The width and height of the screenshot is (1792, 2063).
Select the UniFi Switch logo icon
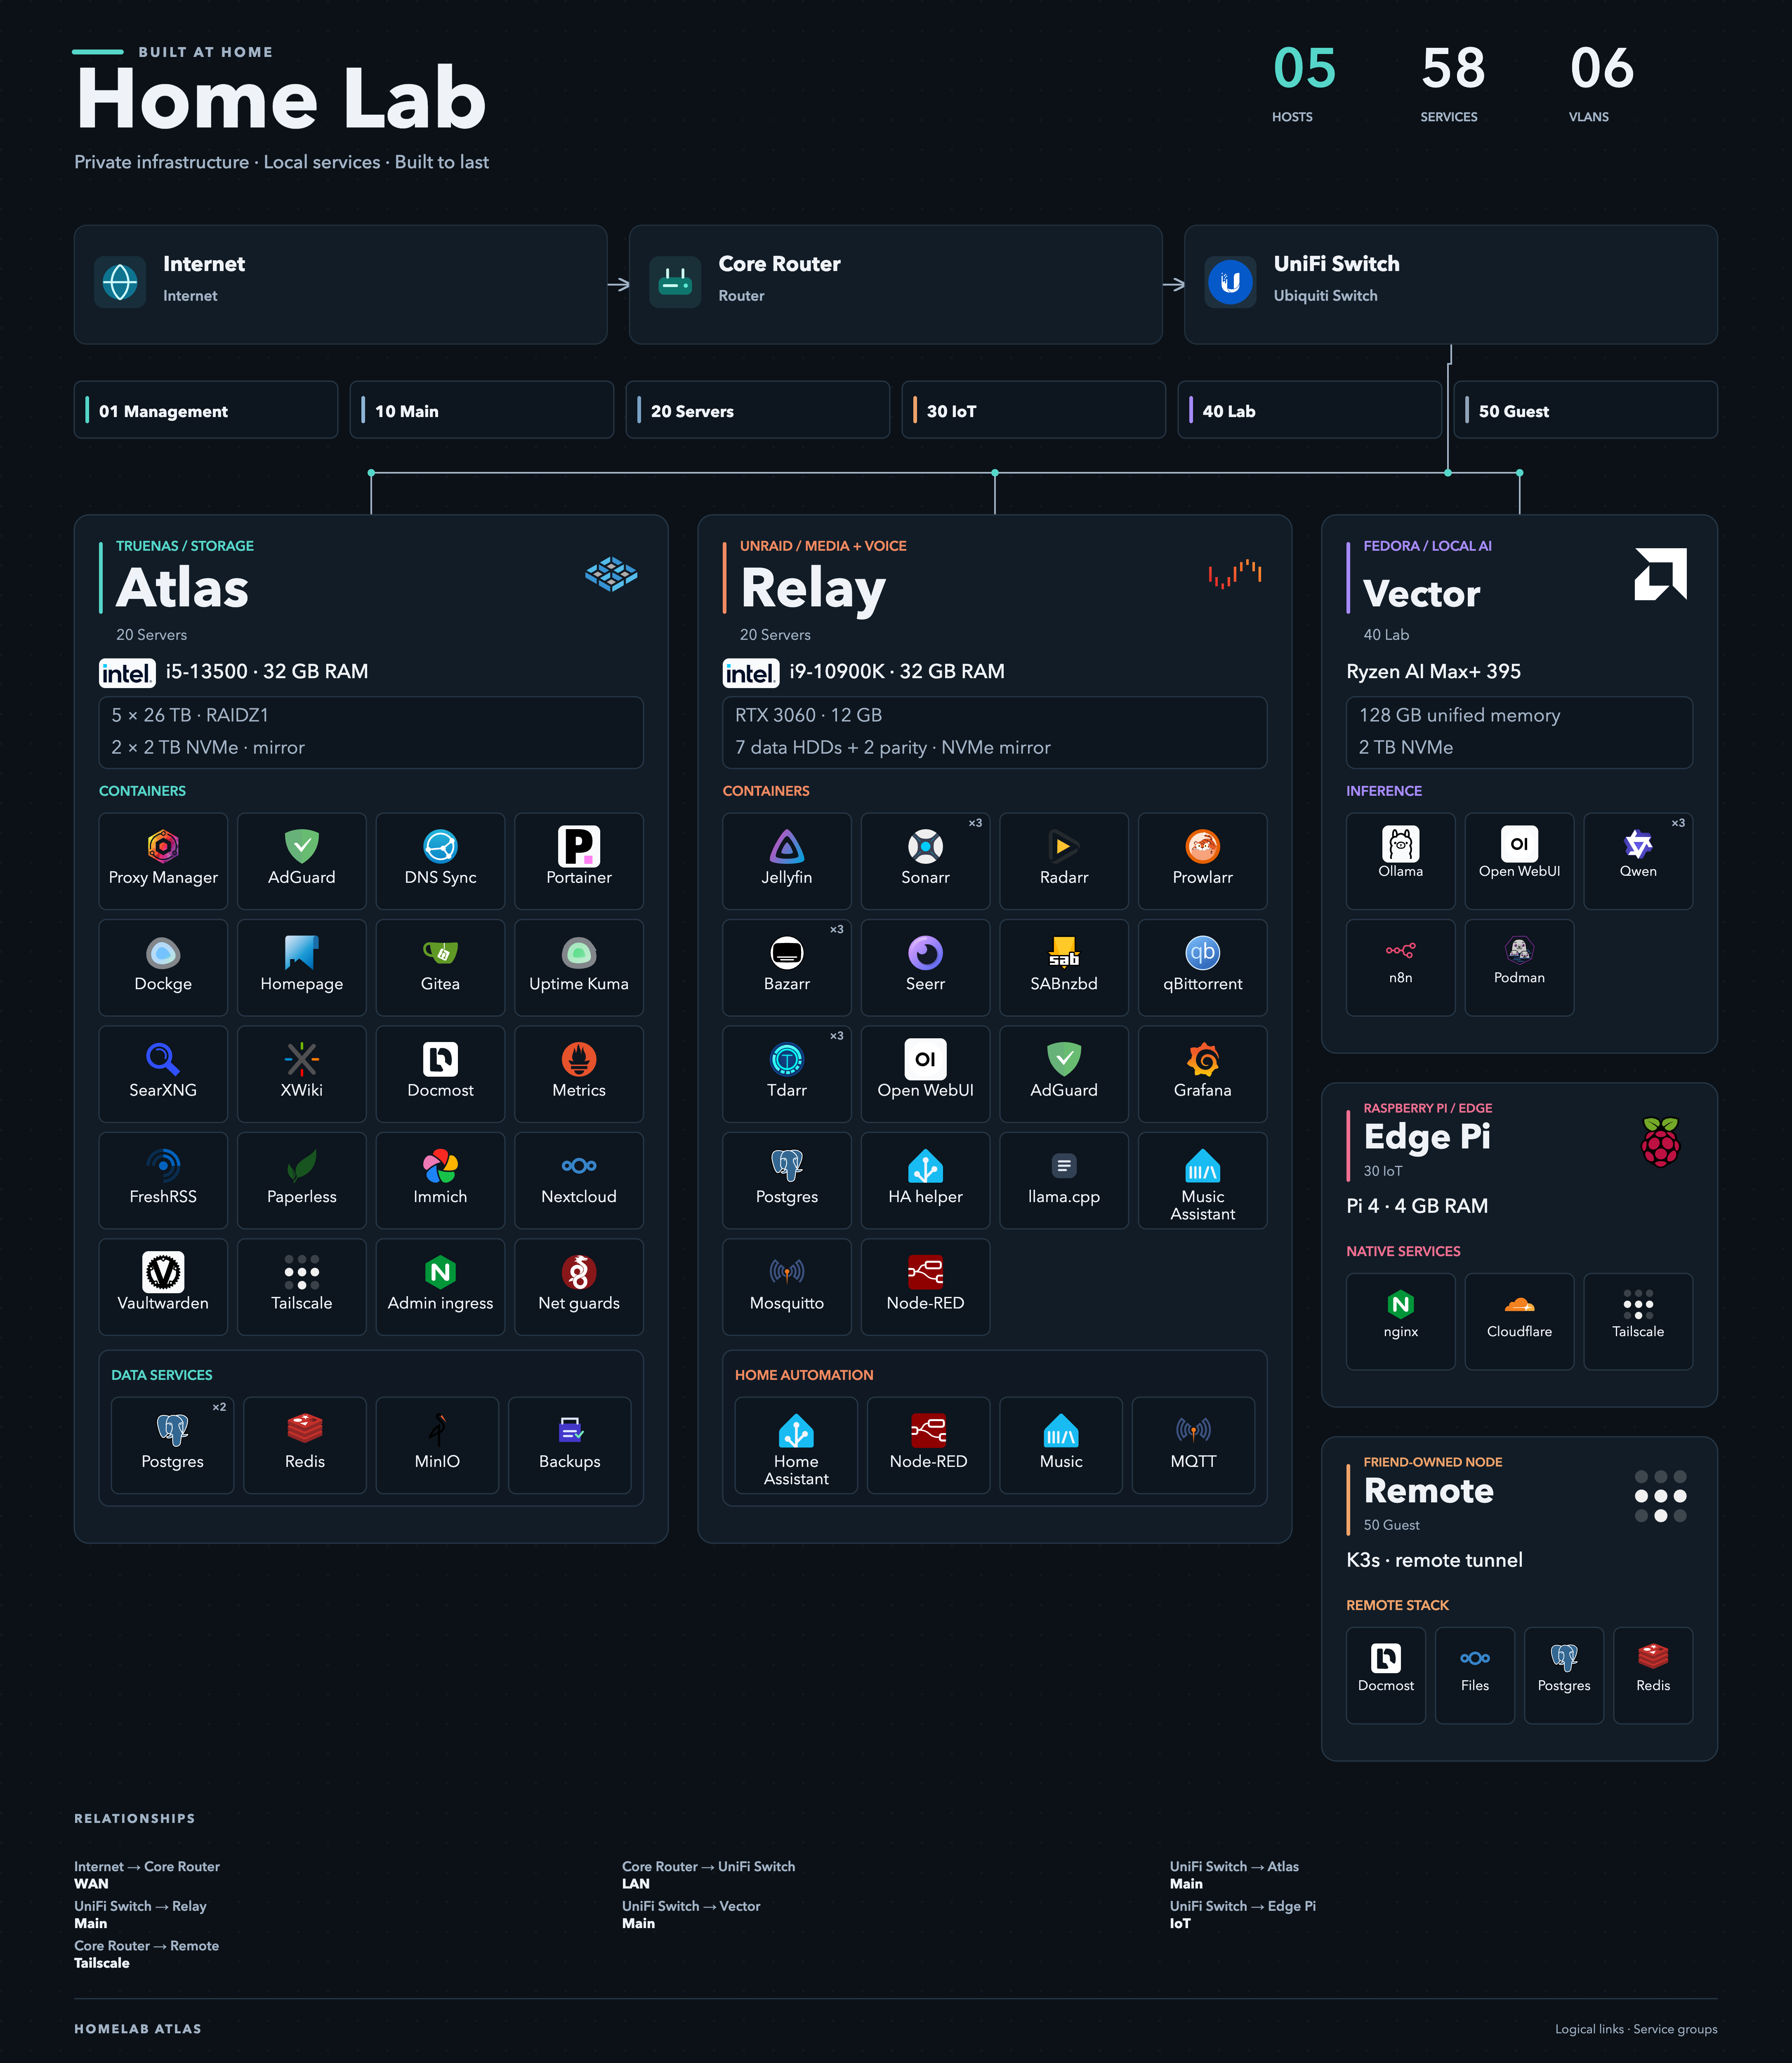[1230, 283]
